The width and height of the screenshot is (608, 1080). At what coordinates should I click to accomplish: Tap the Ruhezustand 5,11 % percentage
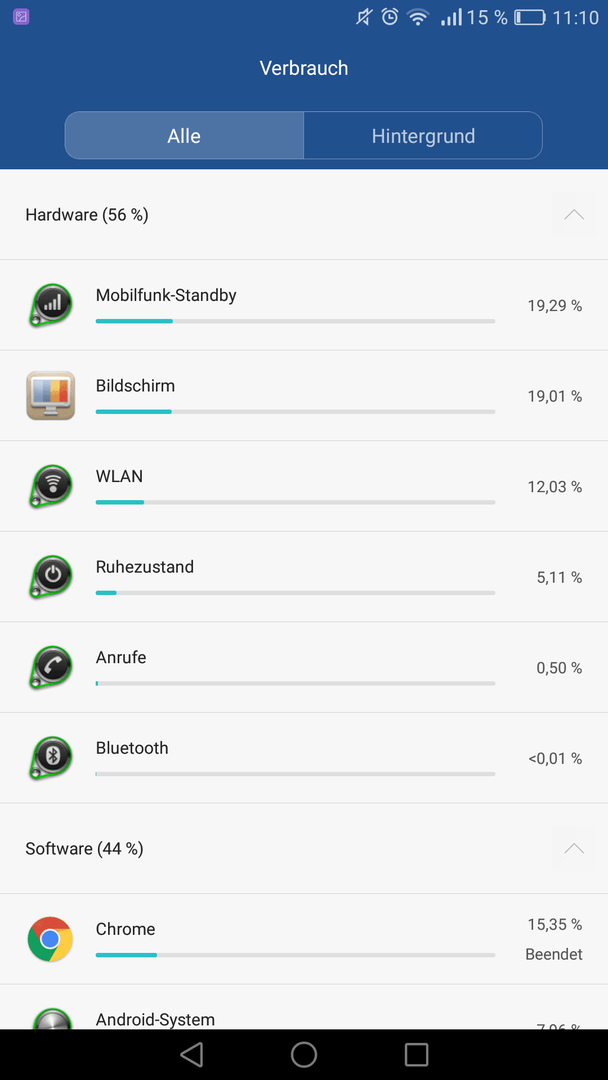pos(559,577)
